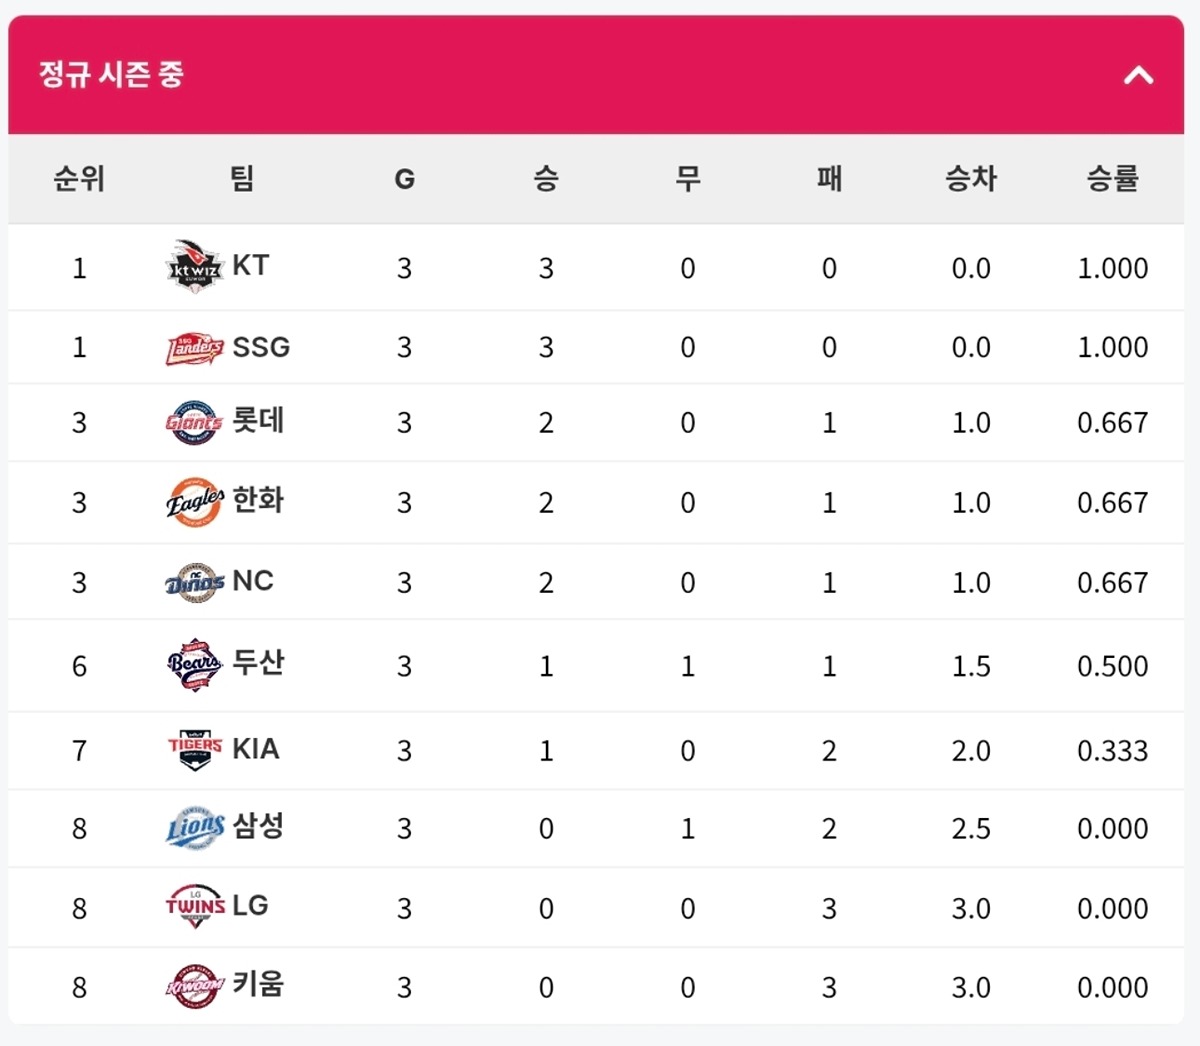This screenshot has height=1046, width=1200.
Task: Select the Kiwoom Heroes logo
Action: point(194,987)
